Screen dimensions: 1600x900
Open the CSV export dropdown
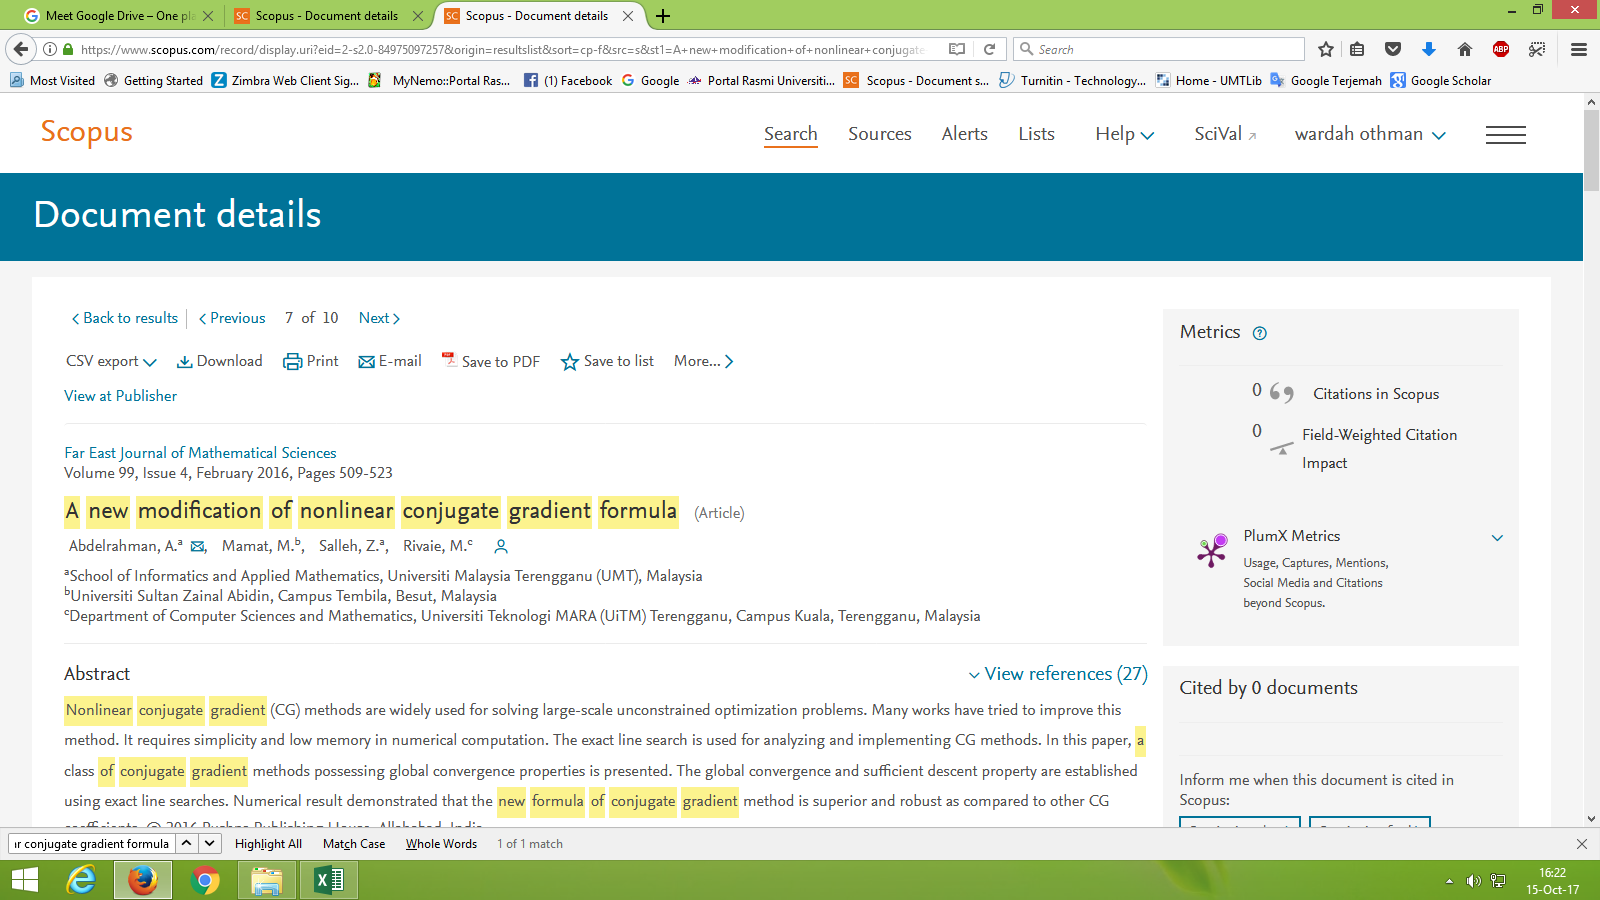coord(111,361)
